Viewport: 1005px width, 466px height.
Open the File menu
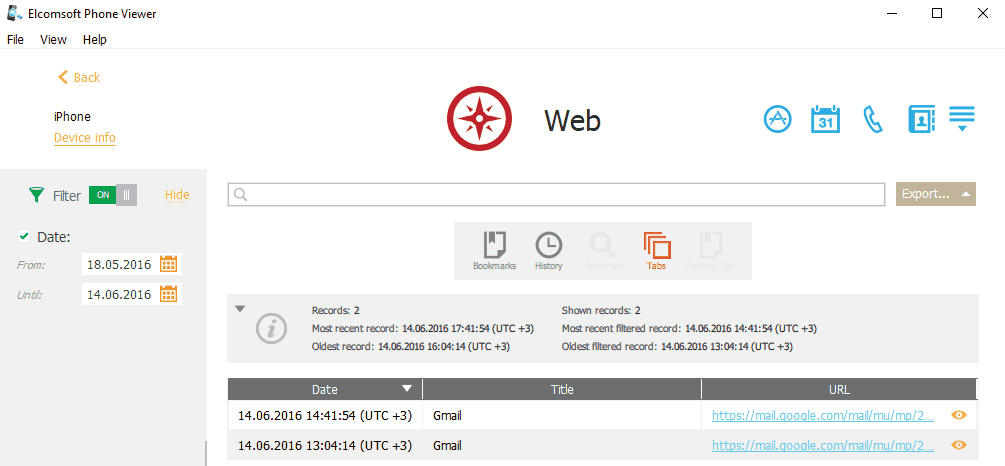[x=15, y=40]
